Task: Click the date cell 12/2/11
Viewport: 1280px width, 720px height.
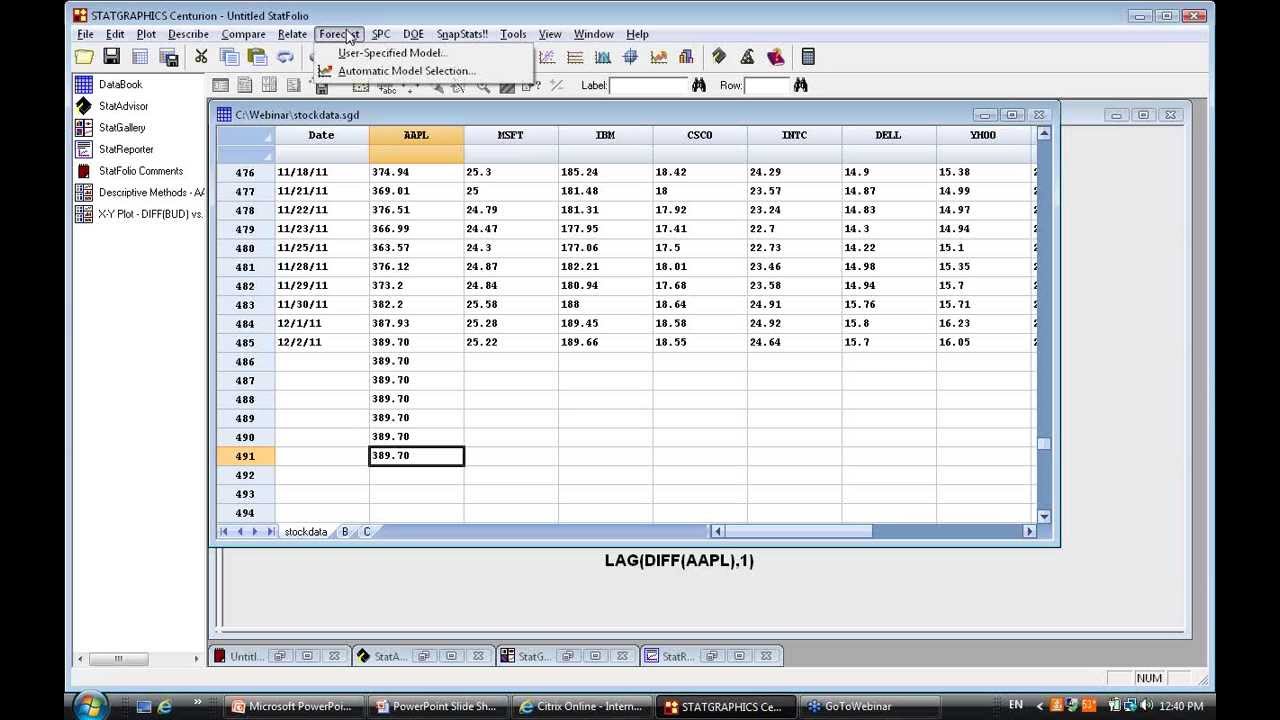Action: (321, 342)
